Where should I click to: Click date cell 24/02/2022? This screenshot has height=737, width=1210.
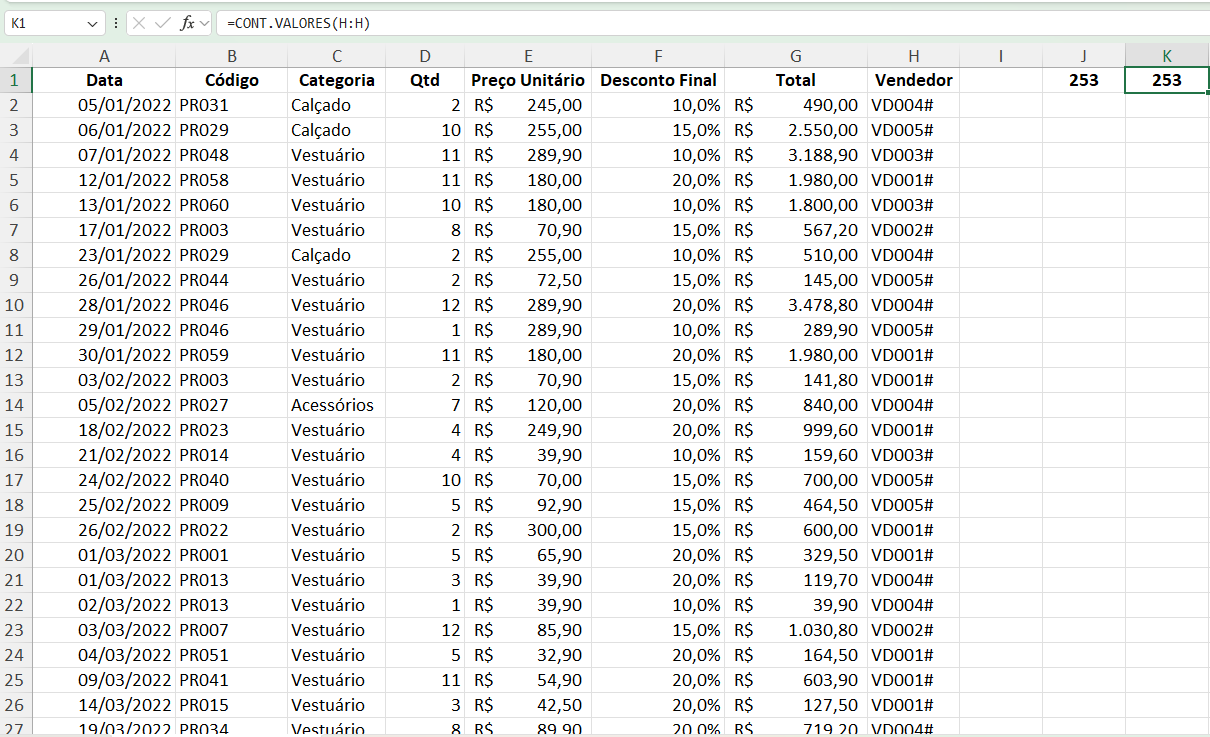coord(104,480)
